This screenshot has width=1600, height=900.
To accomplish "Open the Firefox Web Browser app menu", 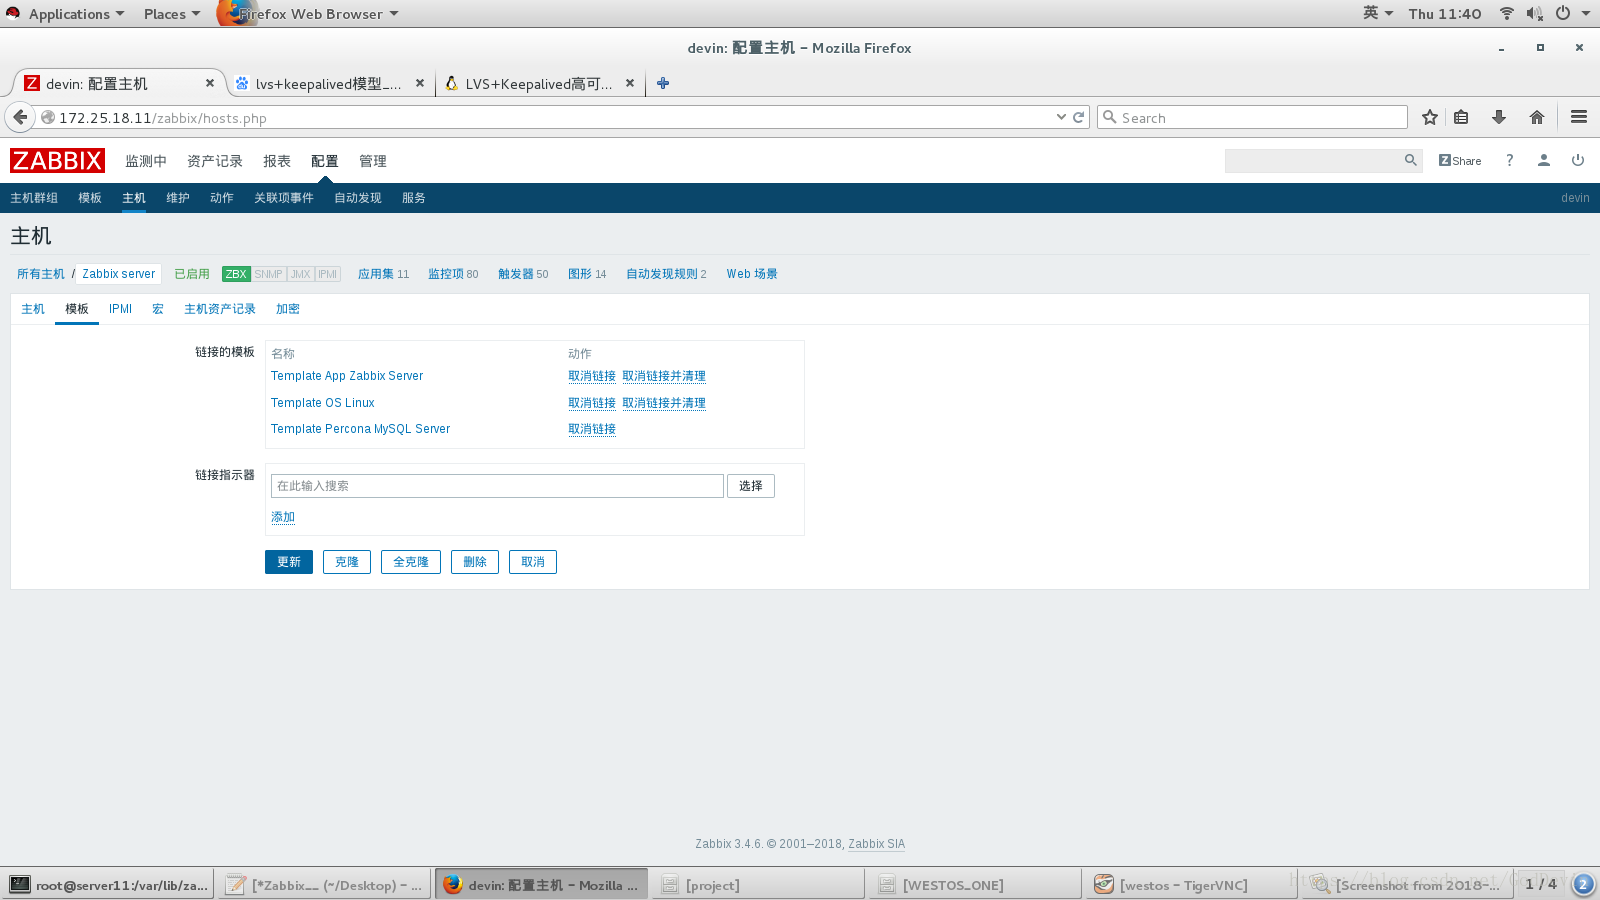I will click(x=310, y=13).
